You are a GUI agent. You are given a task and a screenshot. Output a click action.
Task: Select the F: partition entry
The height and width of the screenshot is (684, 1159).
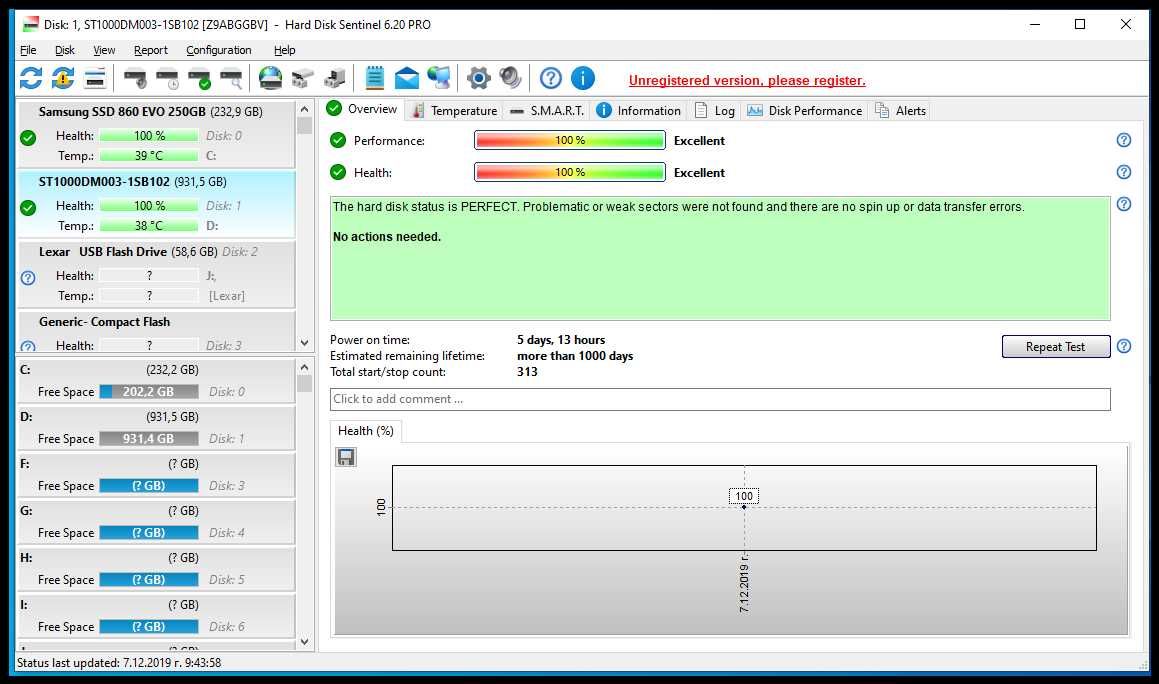pyautogui.click(x=156, y=475)
